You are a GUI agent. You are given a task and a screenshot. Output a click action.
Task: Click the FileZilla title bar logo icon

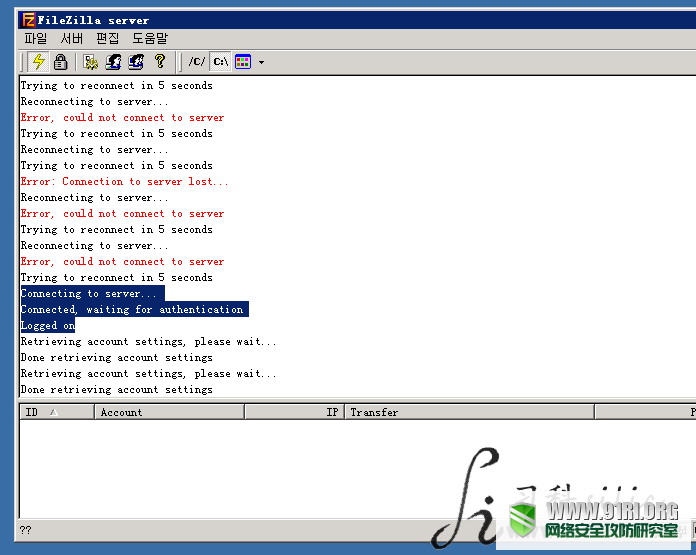coord(29,19)
